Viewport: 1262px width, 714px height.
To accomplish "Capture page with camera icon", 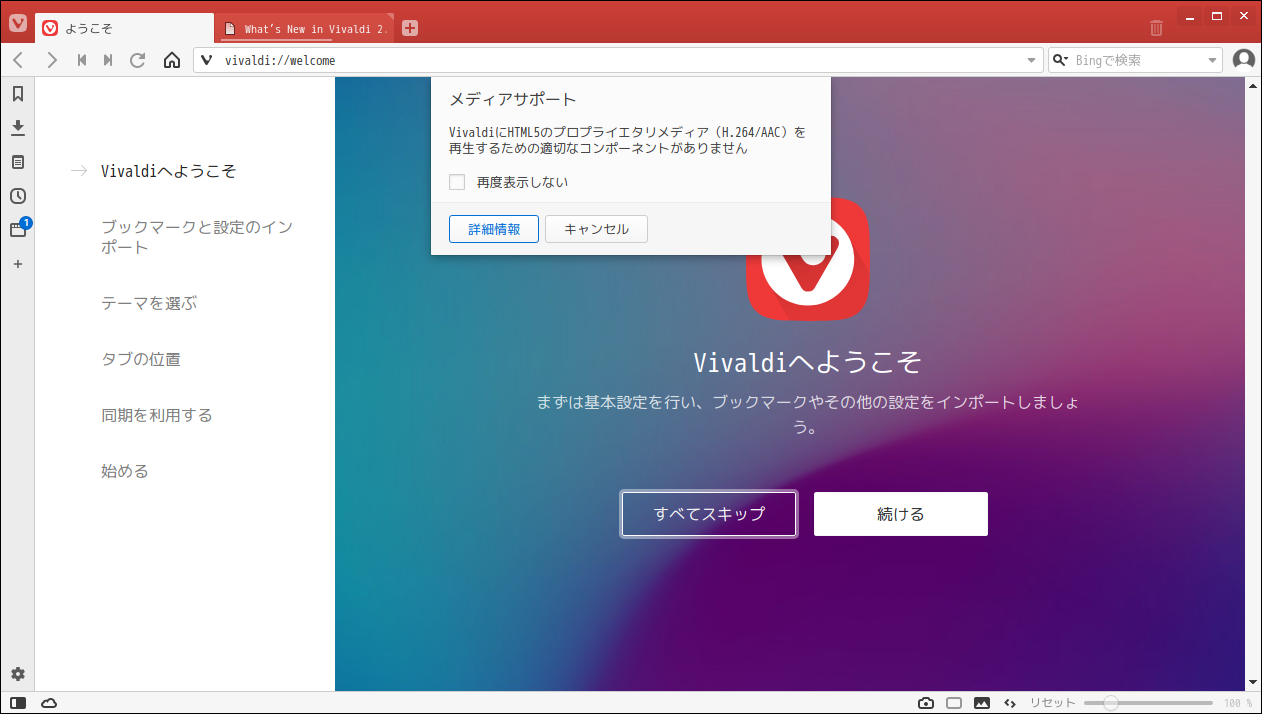I will [x=926, y=703].
